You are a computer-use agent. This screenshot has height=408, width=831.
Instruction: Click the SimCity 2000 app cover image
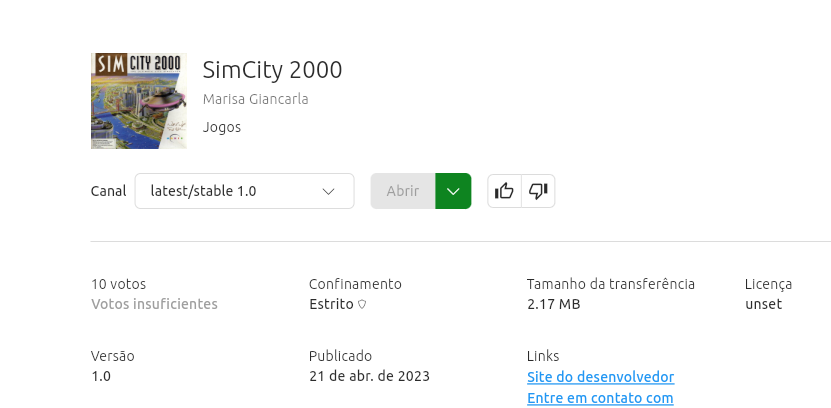[x=138, y=100]
